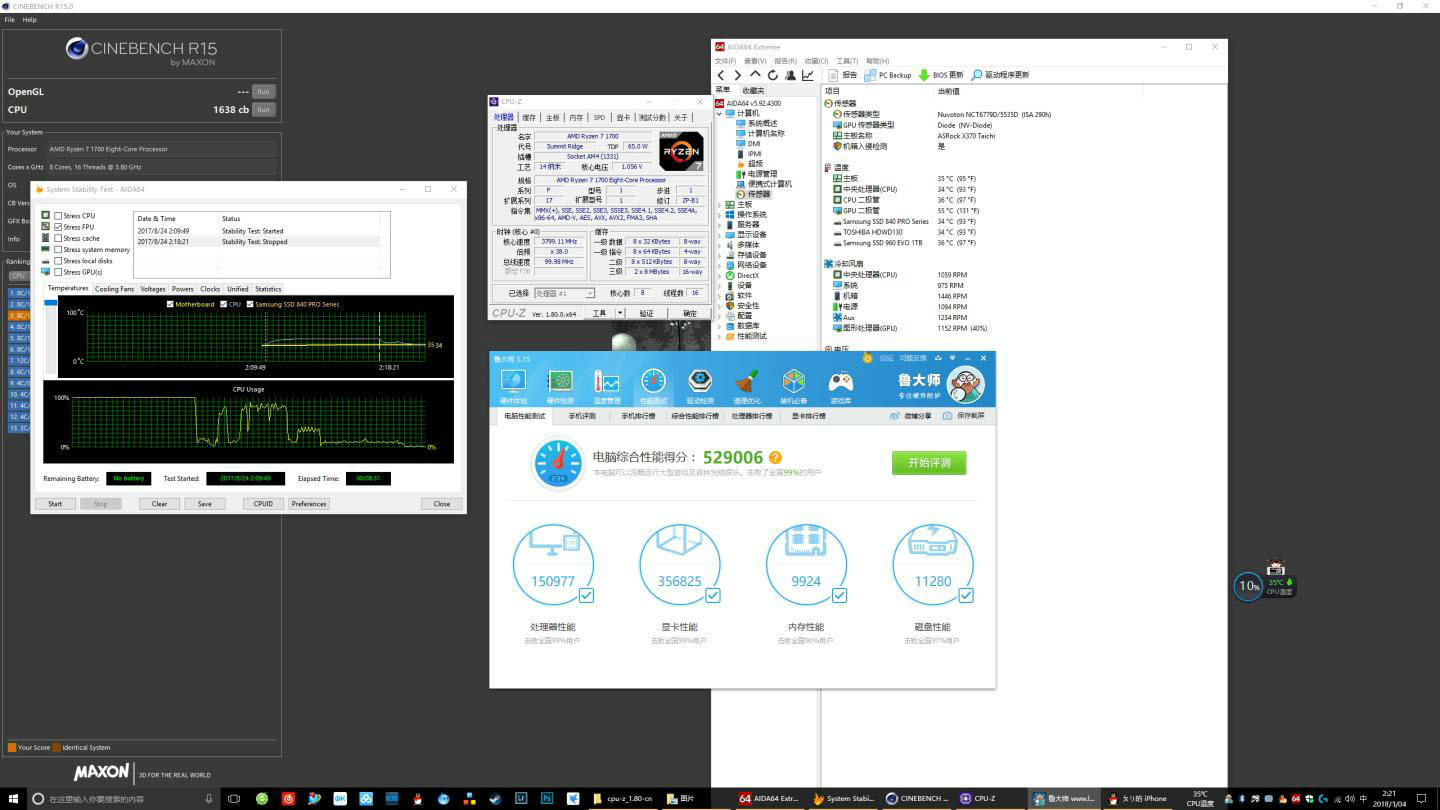Click green start evaluation (开始评测) button
Viewport: 1440px width, 810px height.
pos(929,463)
